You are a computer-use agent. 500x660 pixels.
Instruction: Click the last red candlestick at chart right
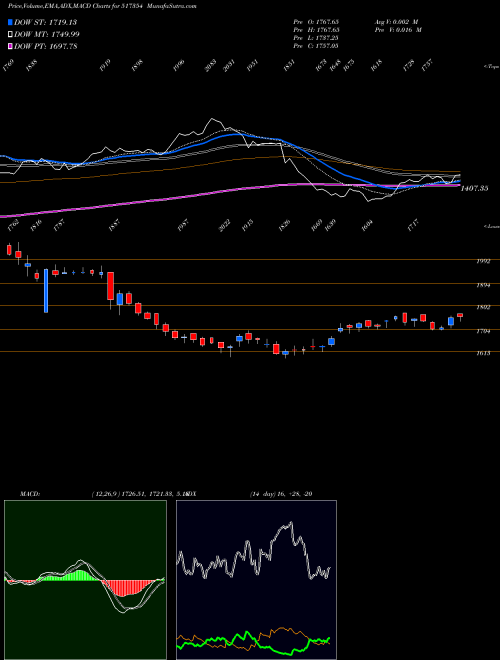460,315
